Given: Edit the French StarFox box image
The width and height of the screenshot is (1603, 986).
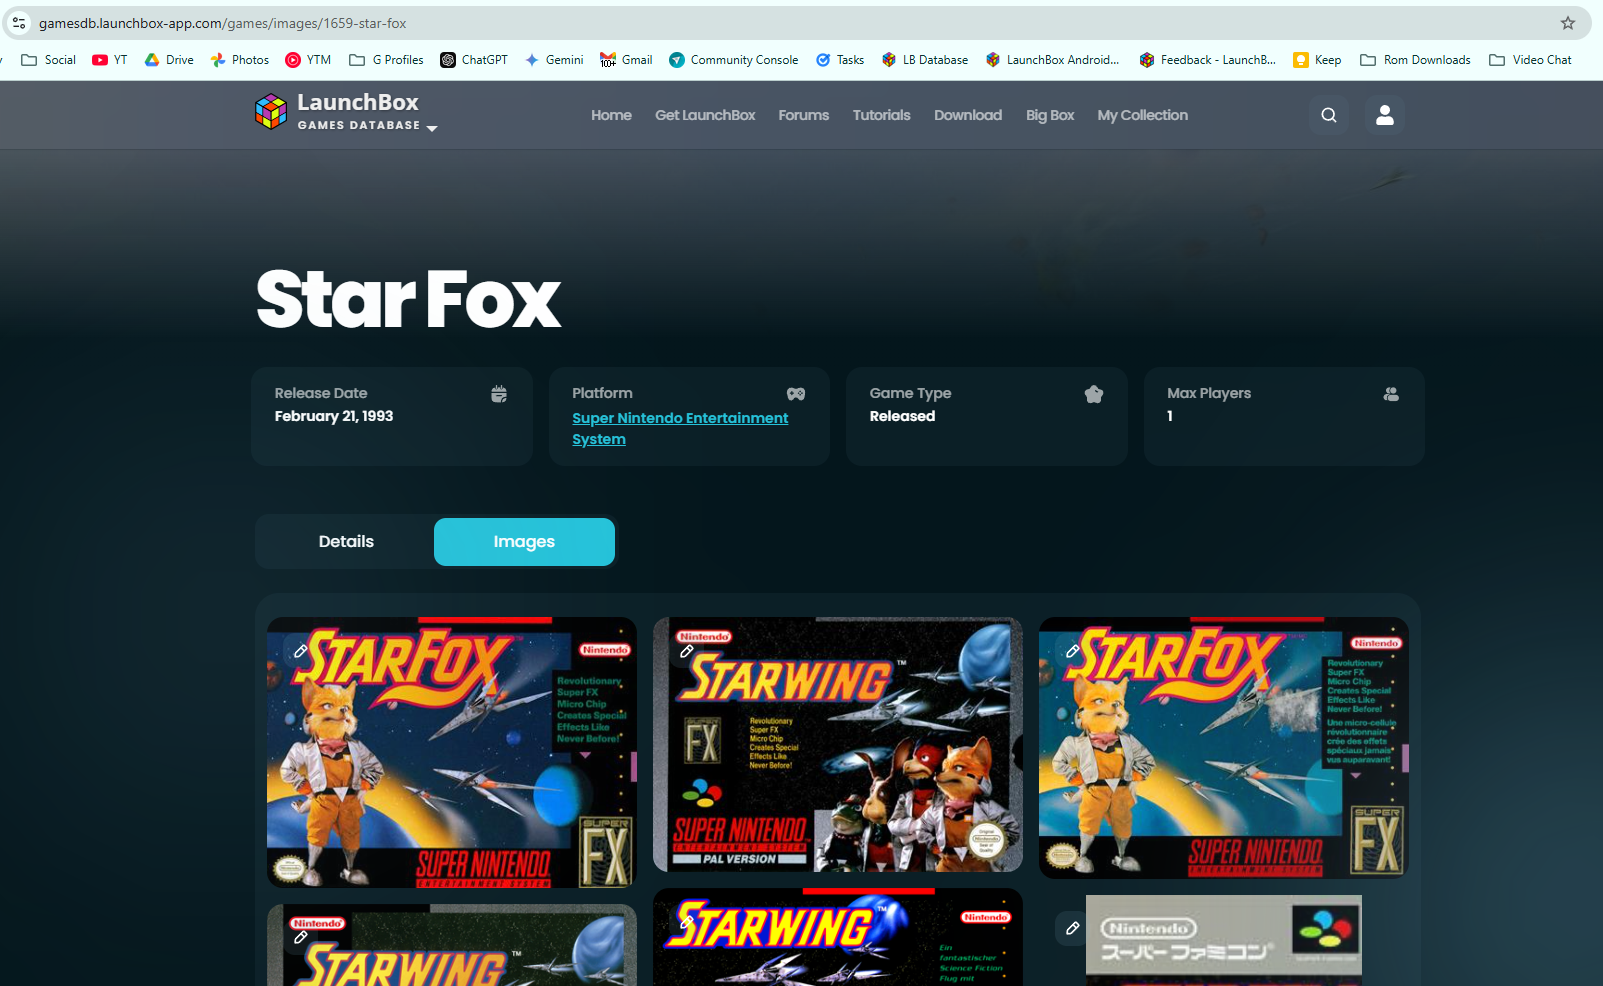Looking at the screenshot, I should (x=1072, y=651).
